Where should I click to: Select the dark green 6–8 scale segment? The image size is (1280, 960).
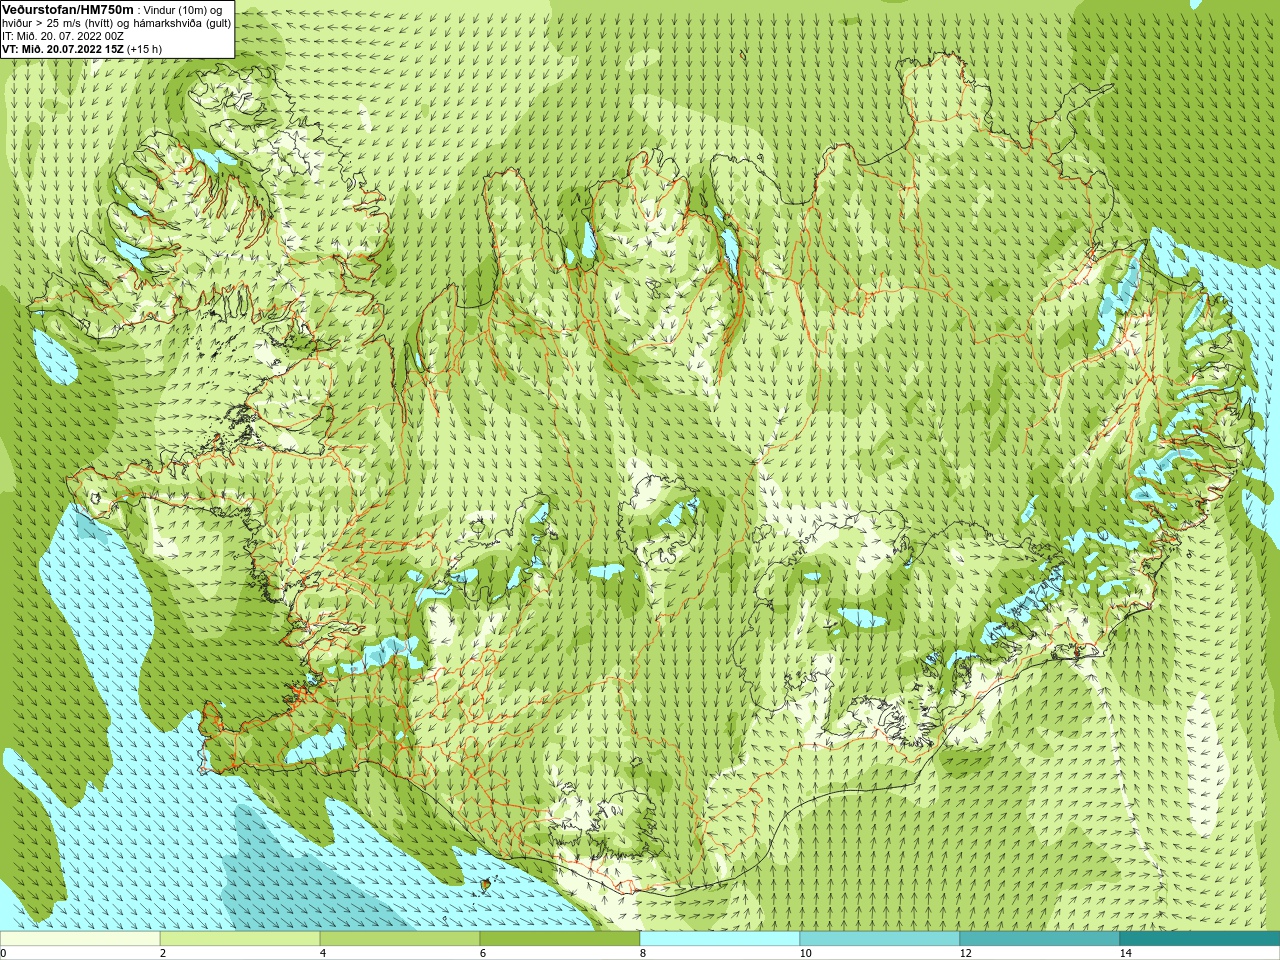point(560,939)
